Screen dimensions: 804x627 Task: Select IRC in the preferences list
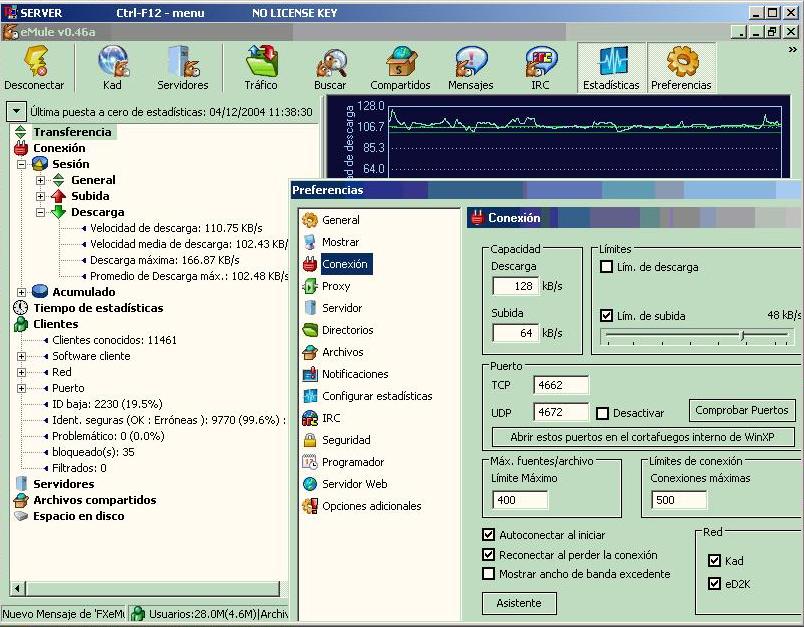331,418
